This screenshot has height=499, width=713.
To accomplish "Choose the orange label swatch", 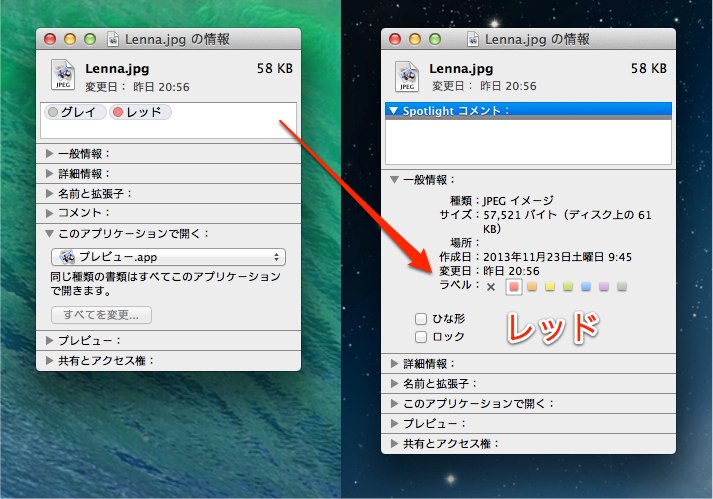I will pos(532,287).
